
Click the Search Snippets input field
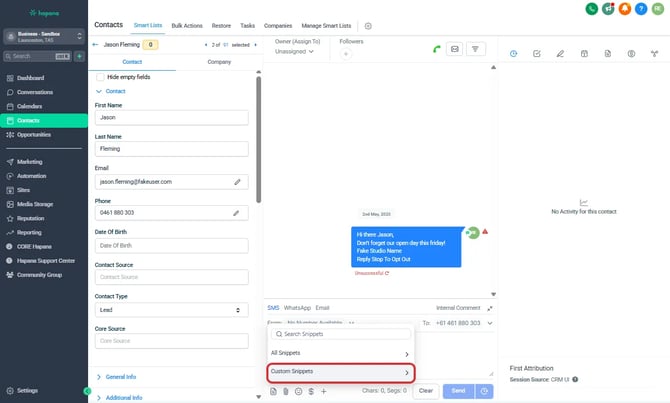click(x=340, y=334)
